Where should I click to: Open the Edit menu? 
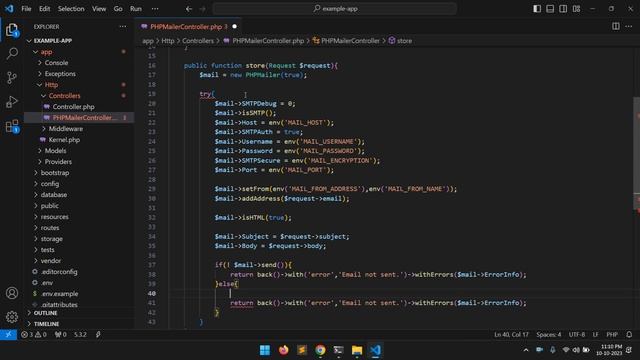click(44, 9)
